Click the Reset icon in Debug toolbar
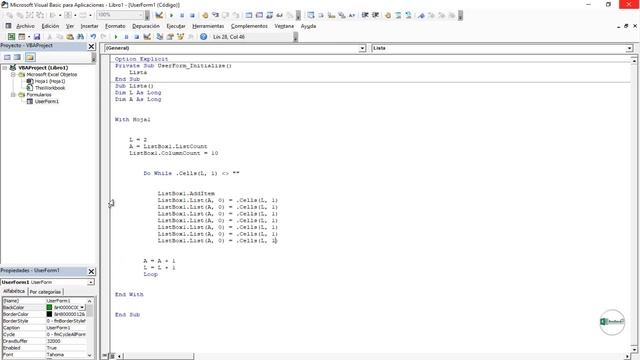The width and height of the screenshot is (640, 360). pos(192,15)
